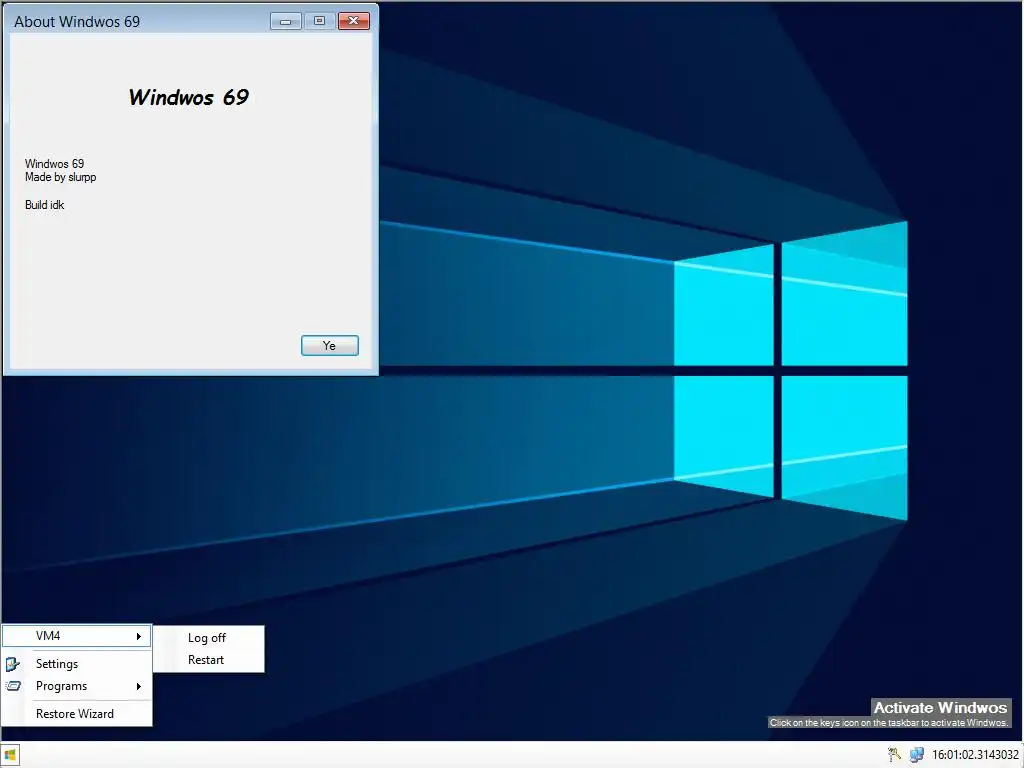Maximize the About Windwos 69 window
The height and width of the screenshot is (768, 1024).
point(319,21)
